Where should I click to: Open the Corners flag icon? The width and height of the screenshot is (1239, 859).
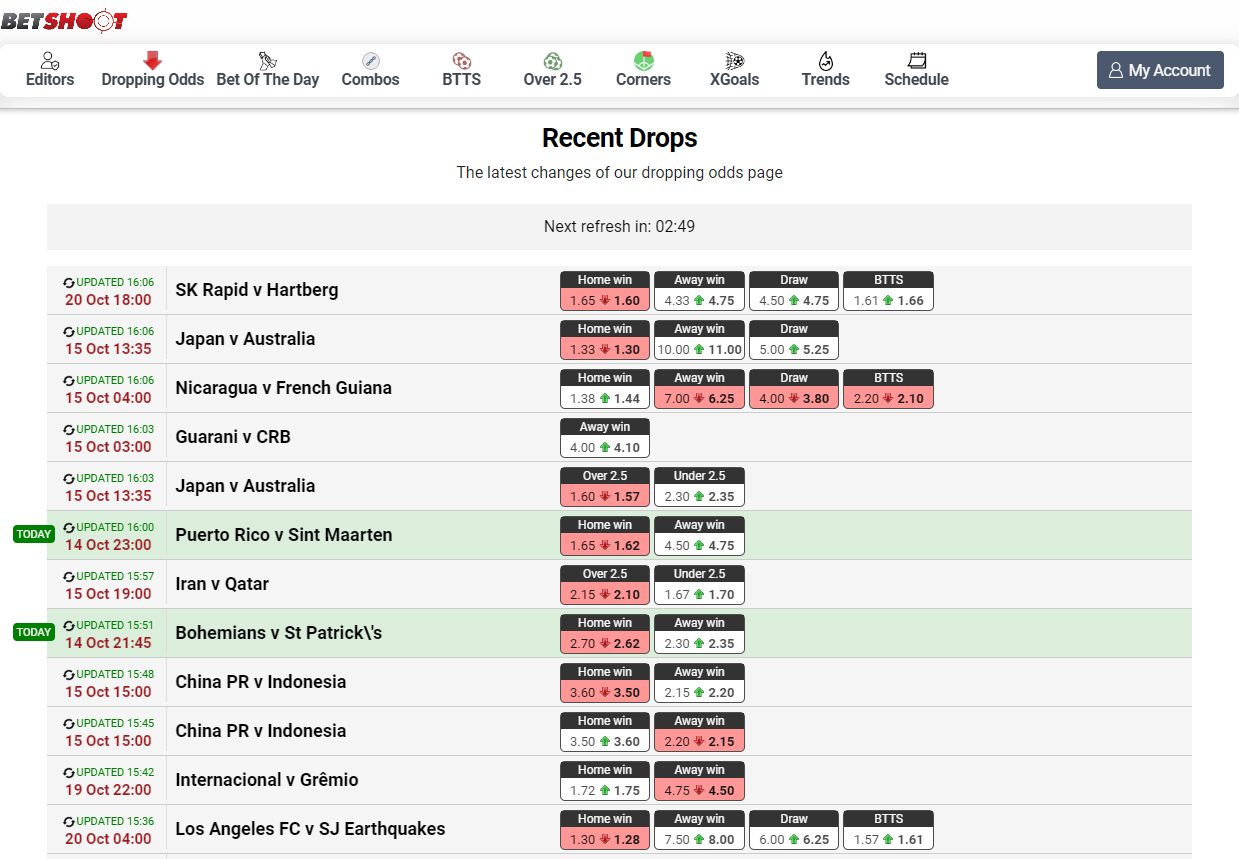644,61
